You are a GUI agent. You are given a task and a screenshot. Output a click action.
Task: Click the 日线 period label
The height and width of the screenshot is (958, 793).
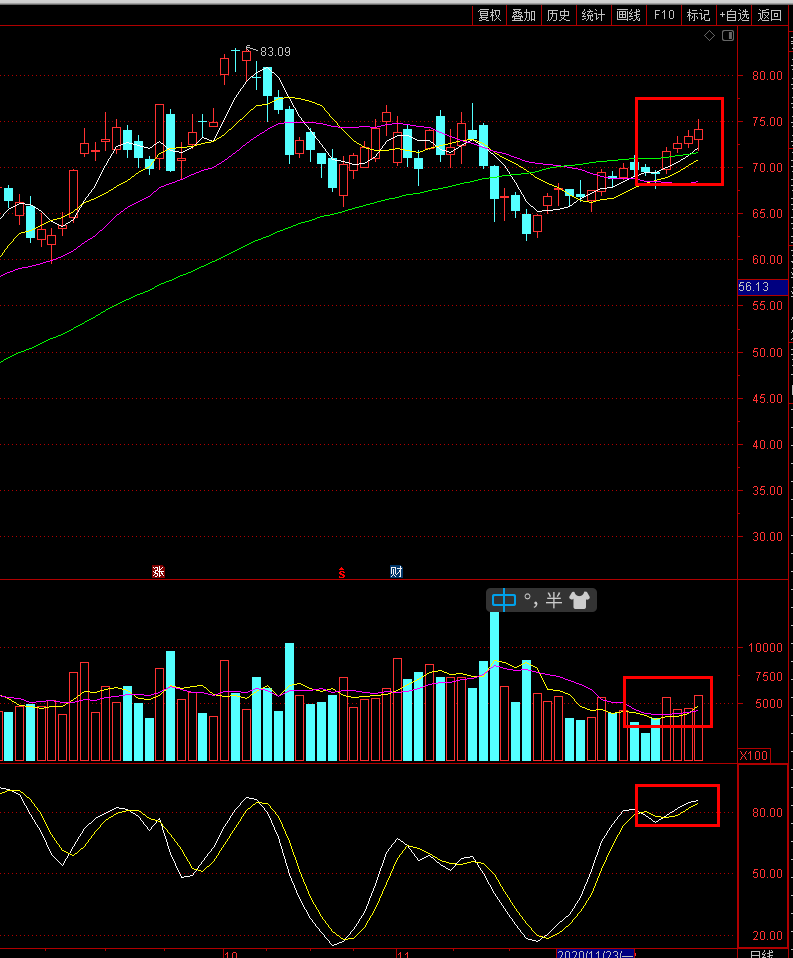tap(761, 953)
